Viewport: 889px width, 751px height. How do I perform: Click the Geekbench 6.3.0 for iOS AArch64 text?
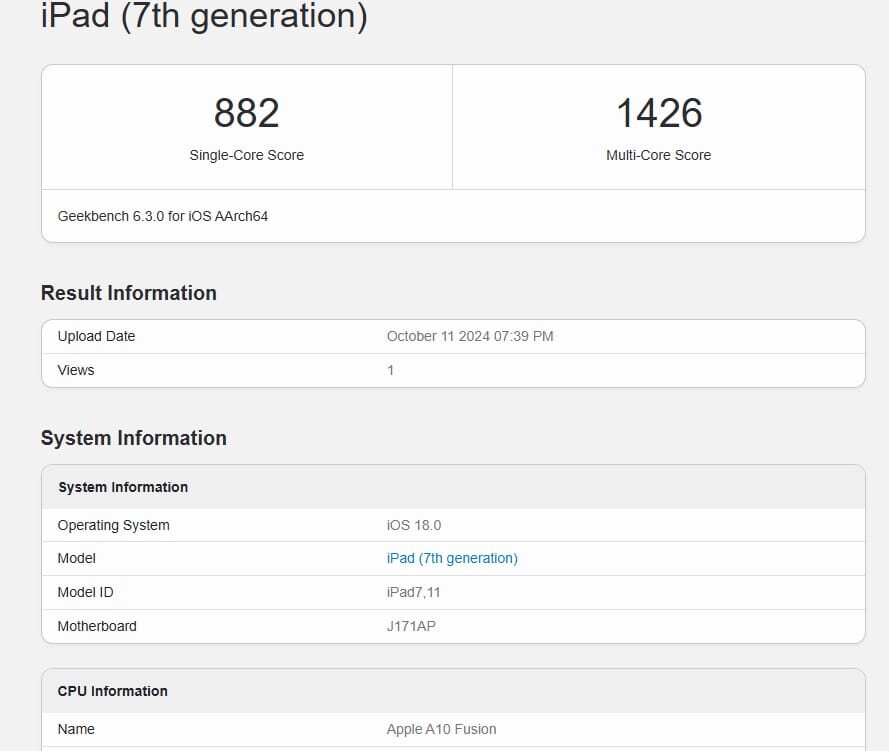[163, 217]
